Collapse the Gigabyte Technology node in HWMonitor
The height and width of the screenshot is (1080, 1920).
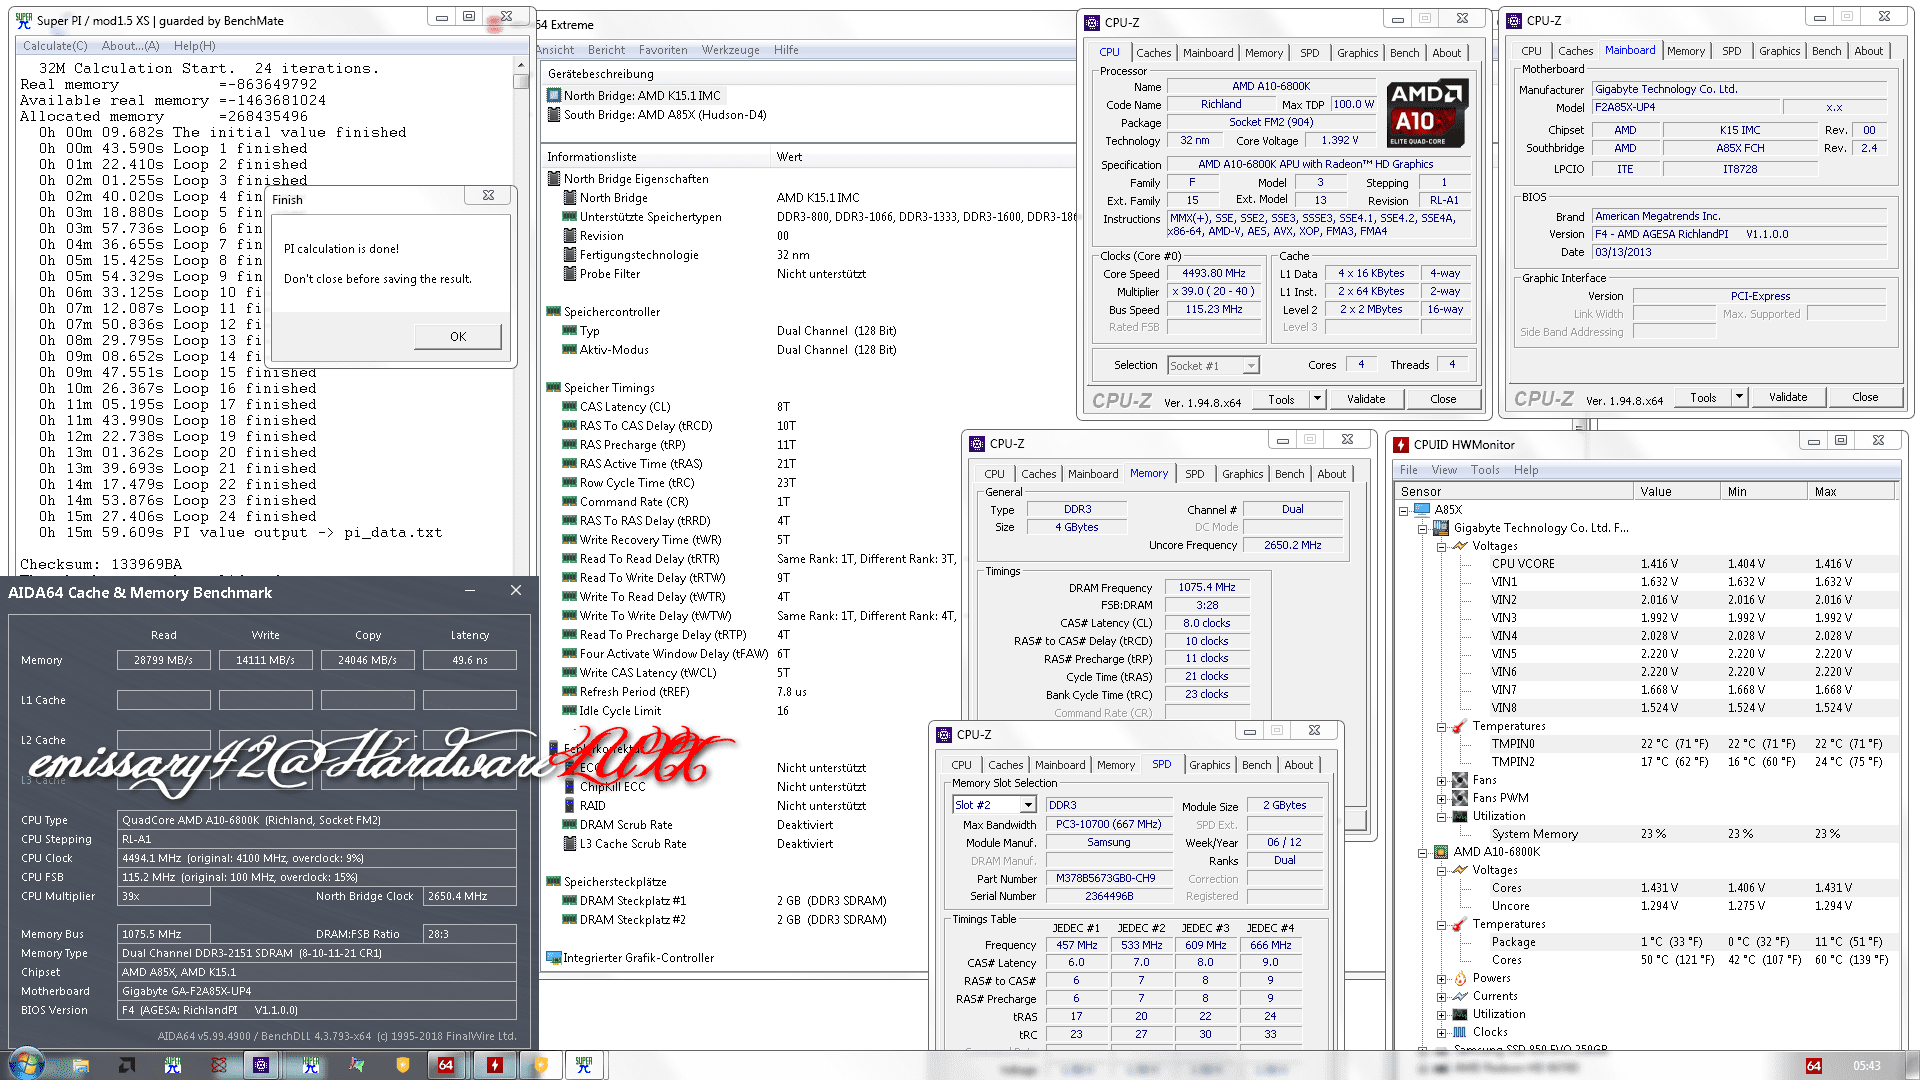click(1423, 528)
